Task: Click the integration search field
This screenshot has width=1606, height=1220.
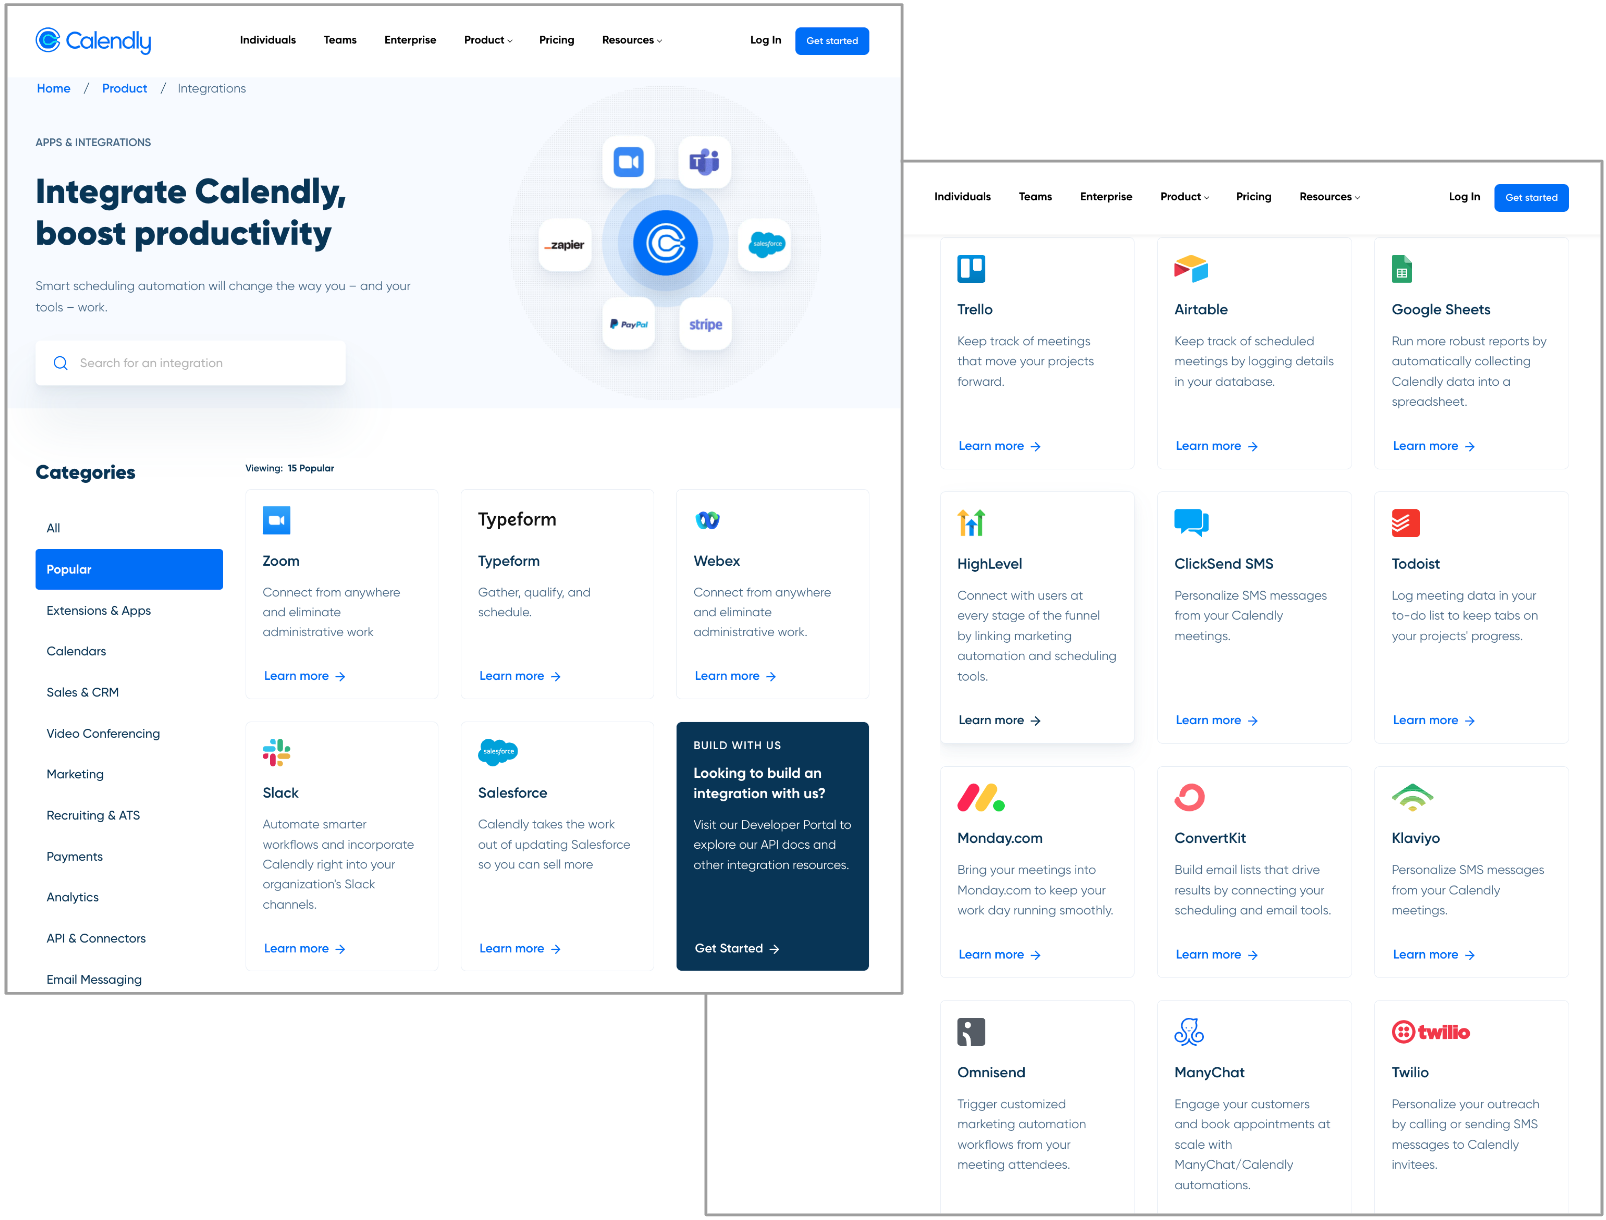Action: pyautogui.click(x=190, y=362)
